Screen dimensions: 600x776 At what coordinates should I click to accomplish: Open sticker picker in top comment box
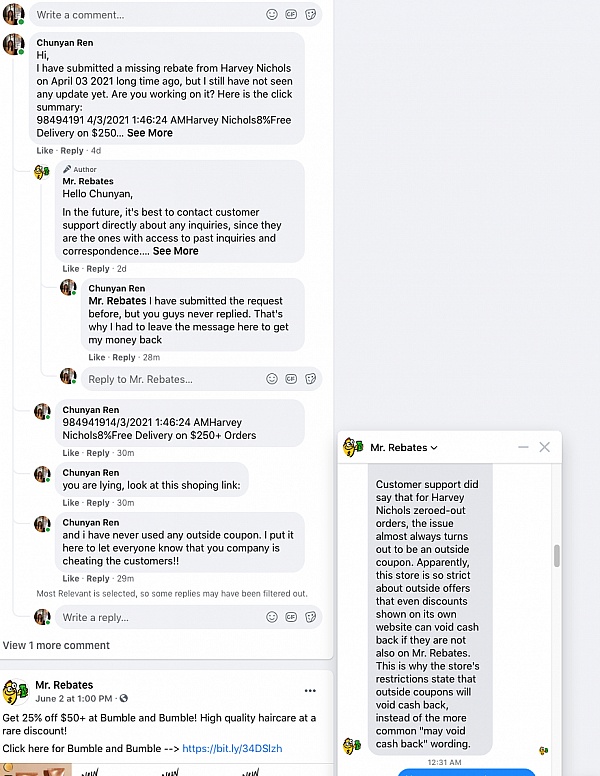(x=310, y=14)
